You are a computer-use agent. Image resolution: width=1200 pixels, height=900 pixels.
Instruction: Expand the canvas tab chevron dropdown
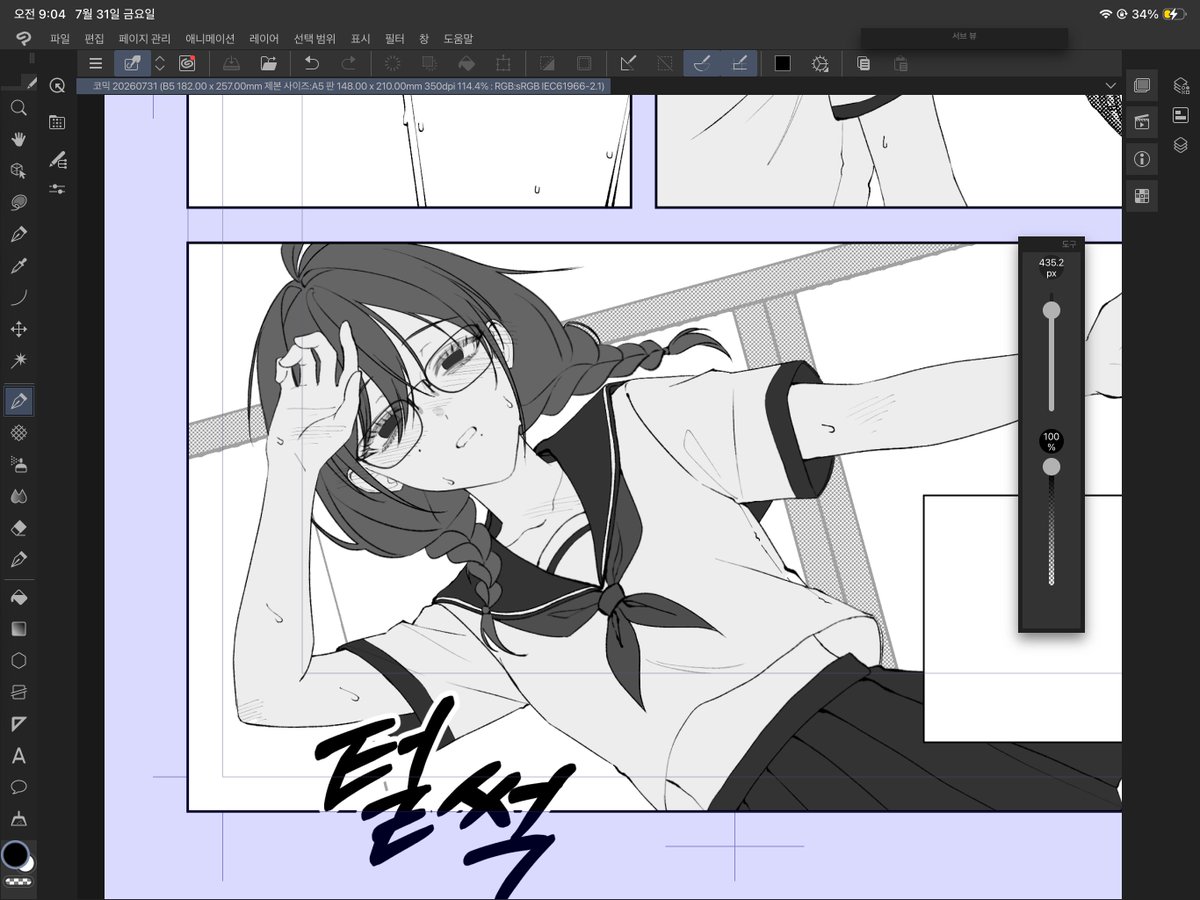pos(1111,86)
